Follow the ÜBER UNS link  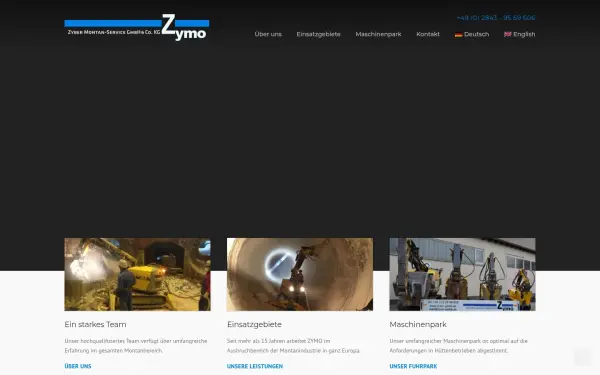(x=78, y=366)
